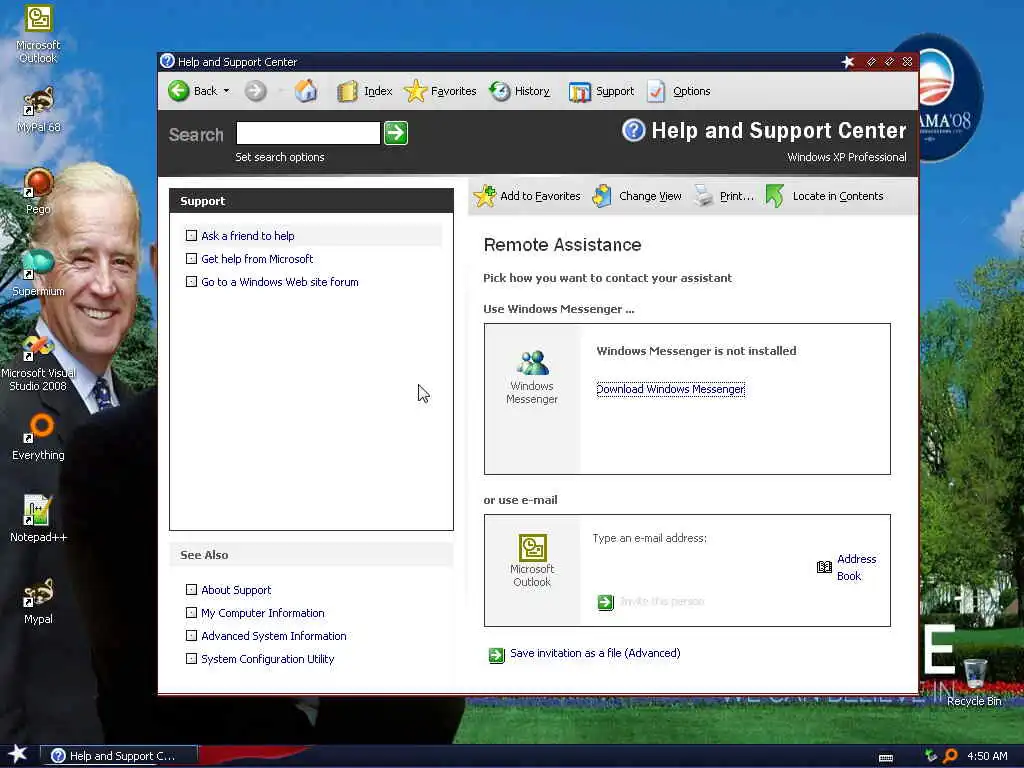The height and width of the screenshot is (768, 1024).
Task: Go to the Home page icon
Action: [x=306, y=91]
